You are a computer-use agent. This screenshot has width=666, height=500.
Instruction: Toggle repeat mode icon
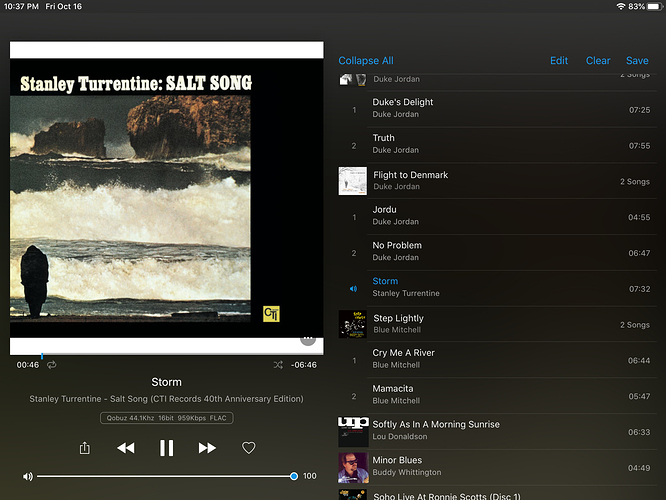click(51, 364)
